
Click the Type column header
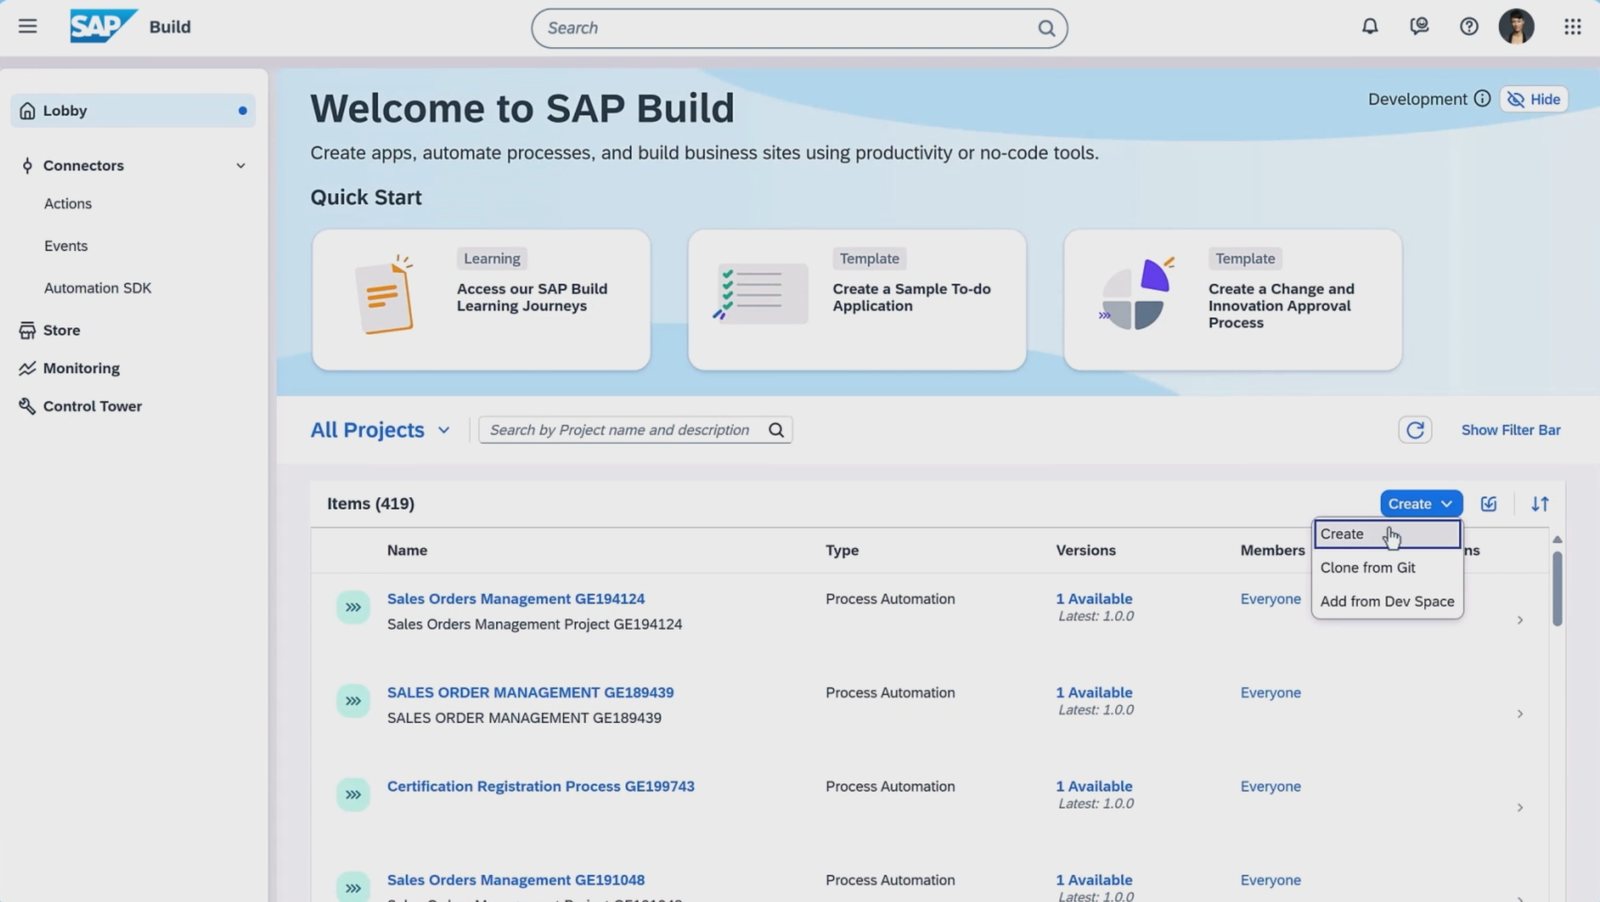(x=842, y=551)
